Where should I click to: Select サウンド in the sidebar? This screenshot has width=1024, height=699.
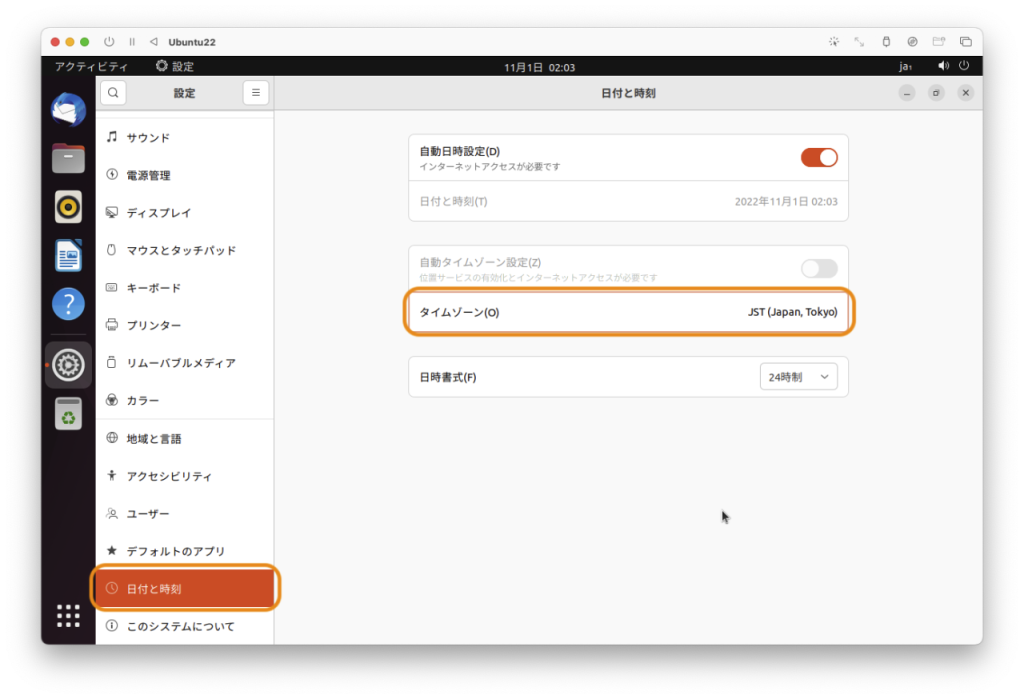click(x=185, y=138)
